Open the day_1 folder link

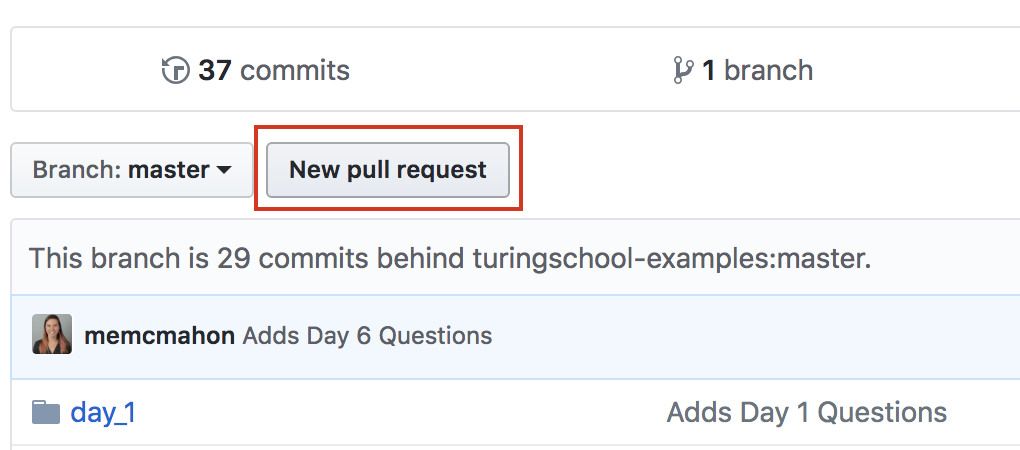coord(103,412)
